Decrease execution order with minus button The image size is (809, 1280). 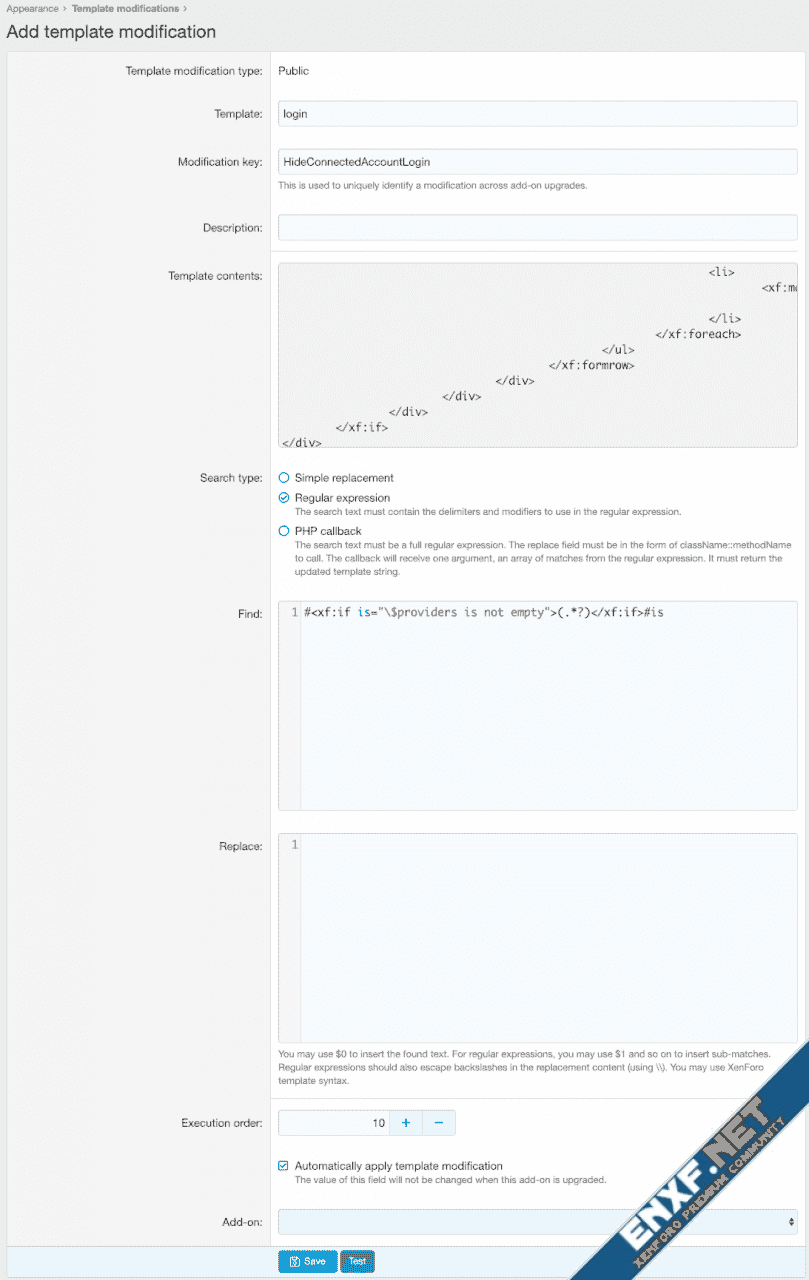(x=439, y=1123)
